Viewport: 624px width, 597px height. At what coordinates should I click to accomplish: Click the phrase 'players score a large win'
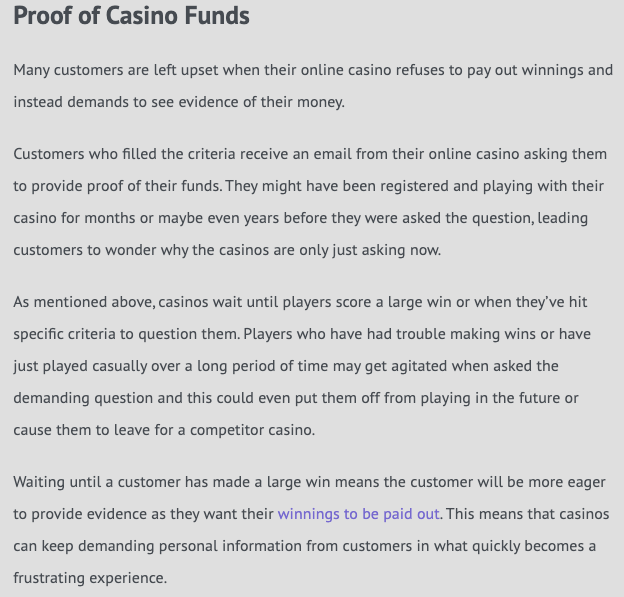coord(367,302)
